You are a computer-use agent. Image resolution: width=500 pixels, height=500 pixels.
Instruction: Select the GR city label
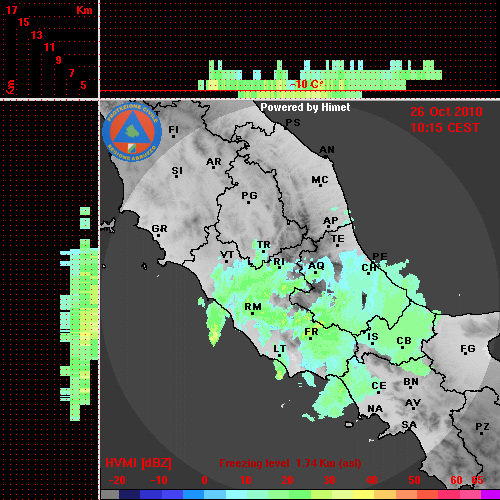(159, 229)
